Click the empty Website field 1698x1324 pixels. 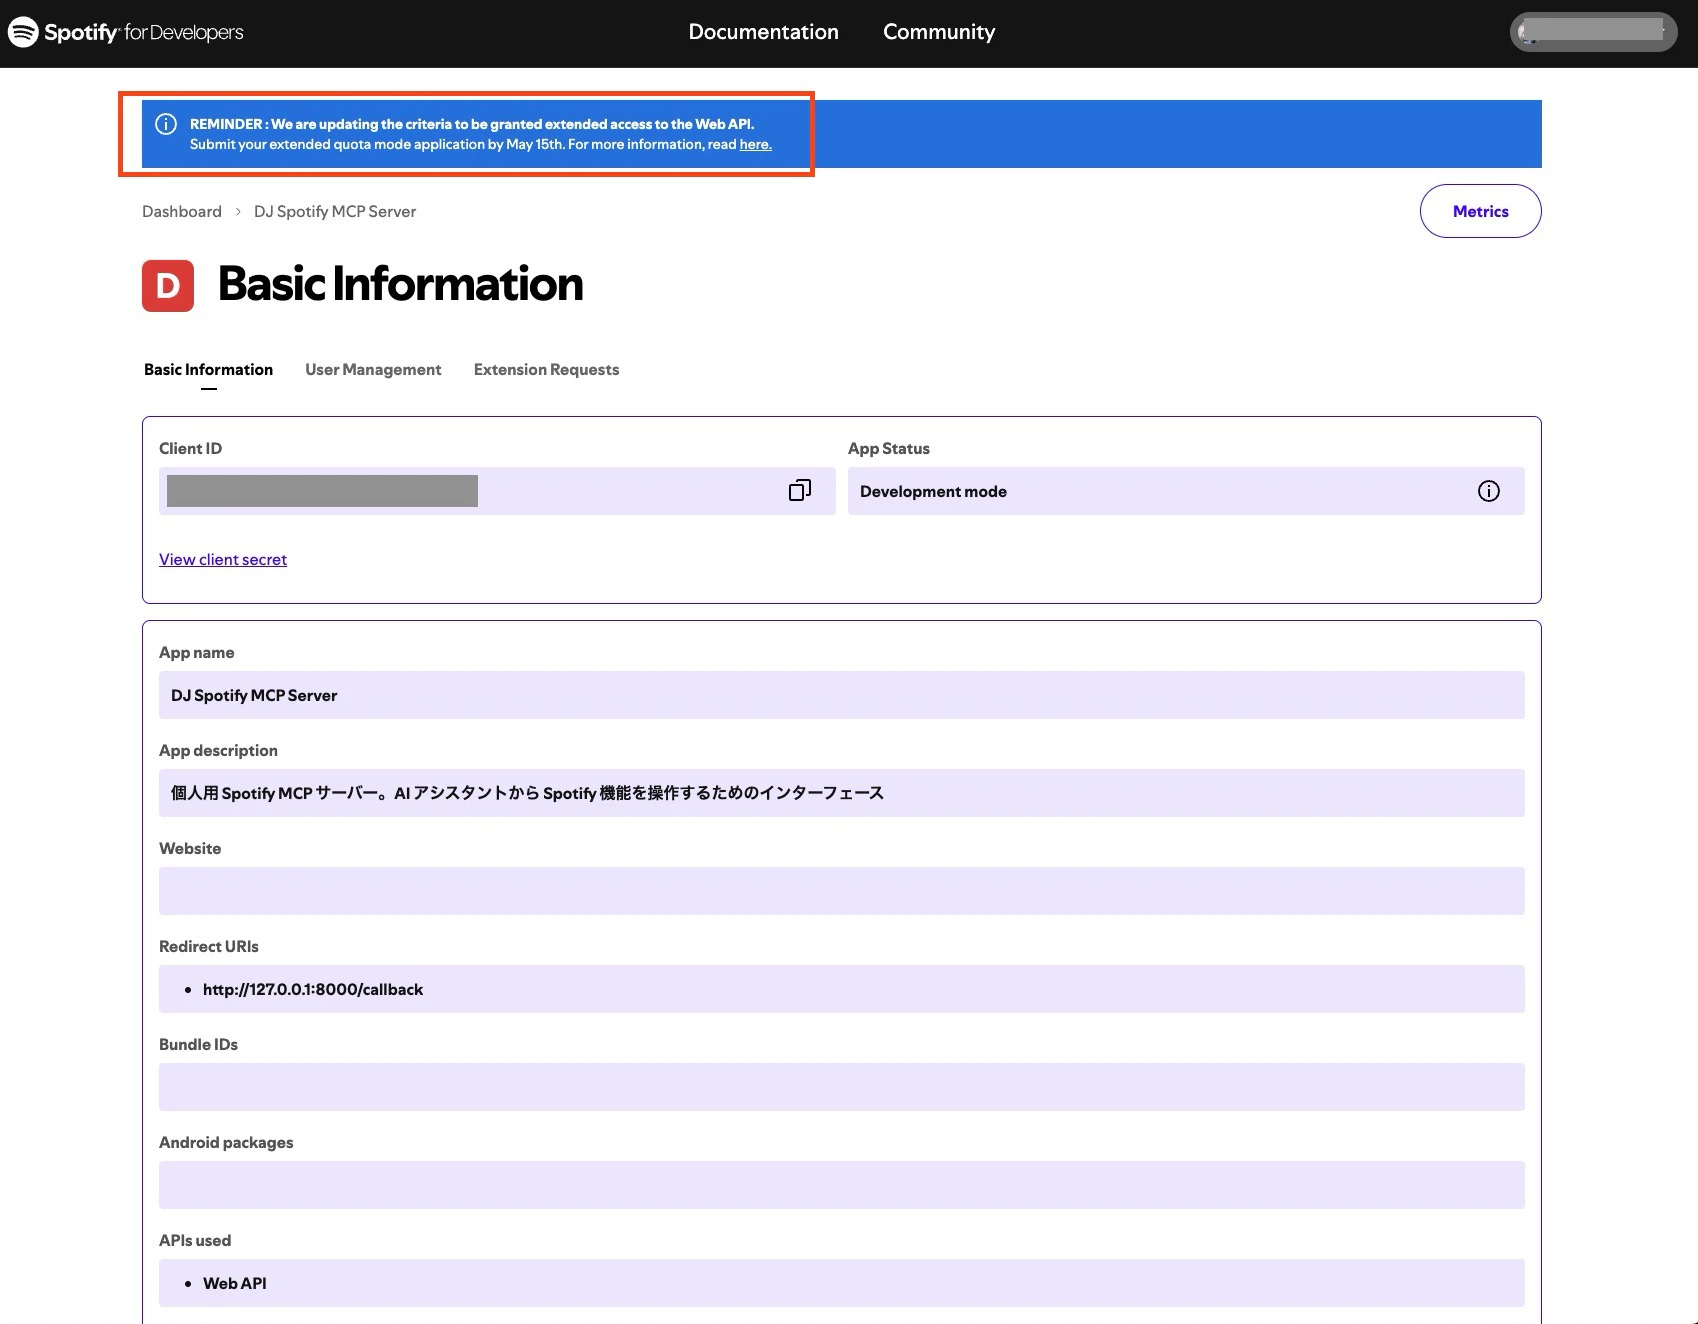[x=842, y=891]
